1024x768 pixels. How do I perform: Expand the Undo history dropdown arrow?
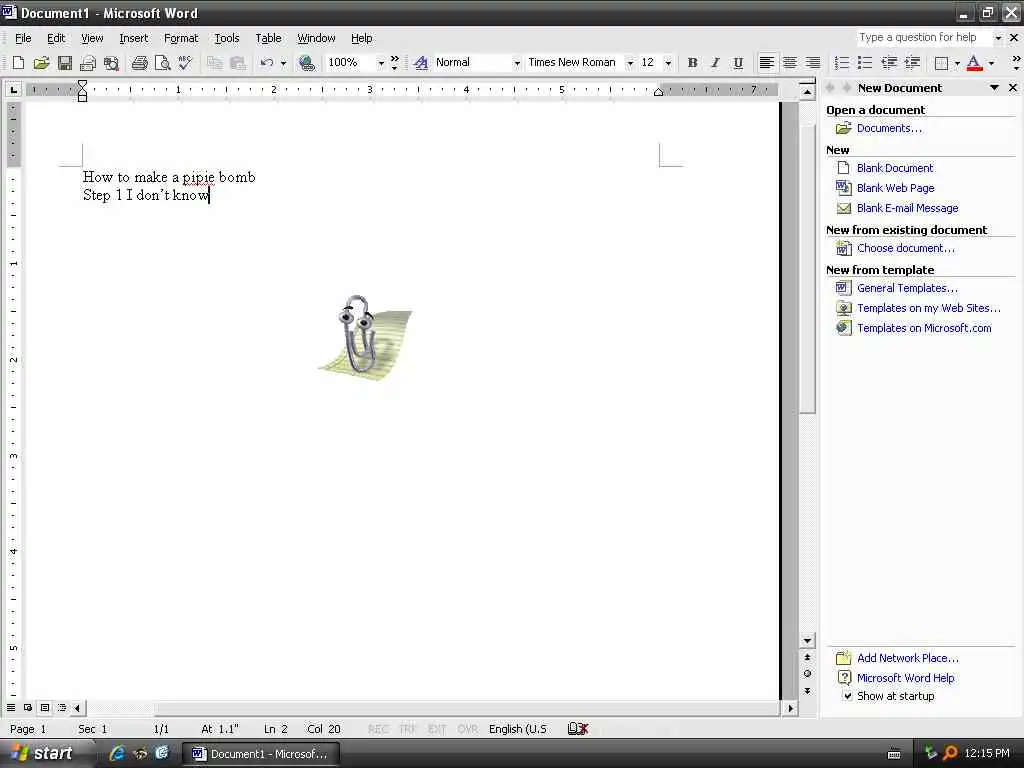coord(283,63)
